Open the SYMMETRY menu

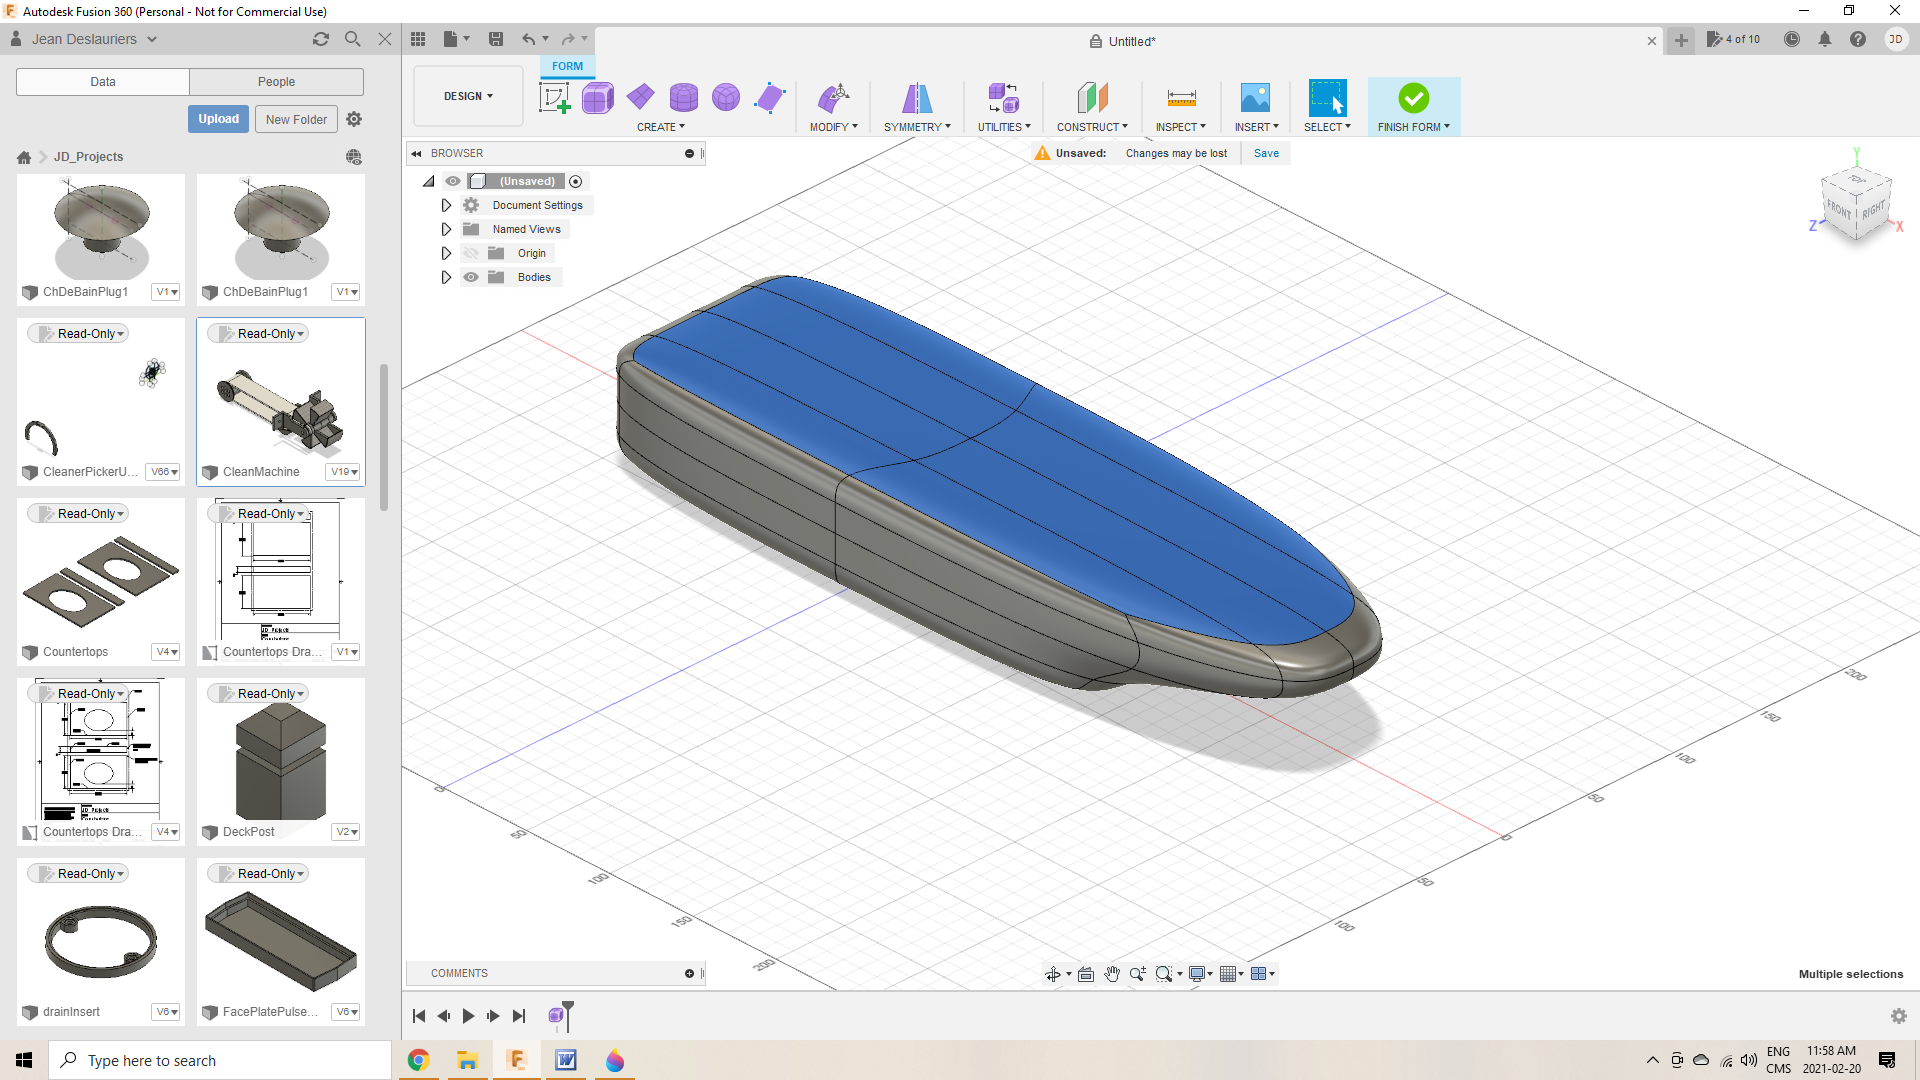click(917, 127)
